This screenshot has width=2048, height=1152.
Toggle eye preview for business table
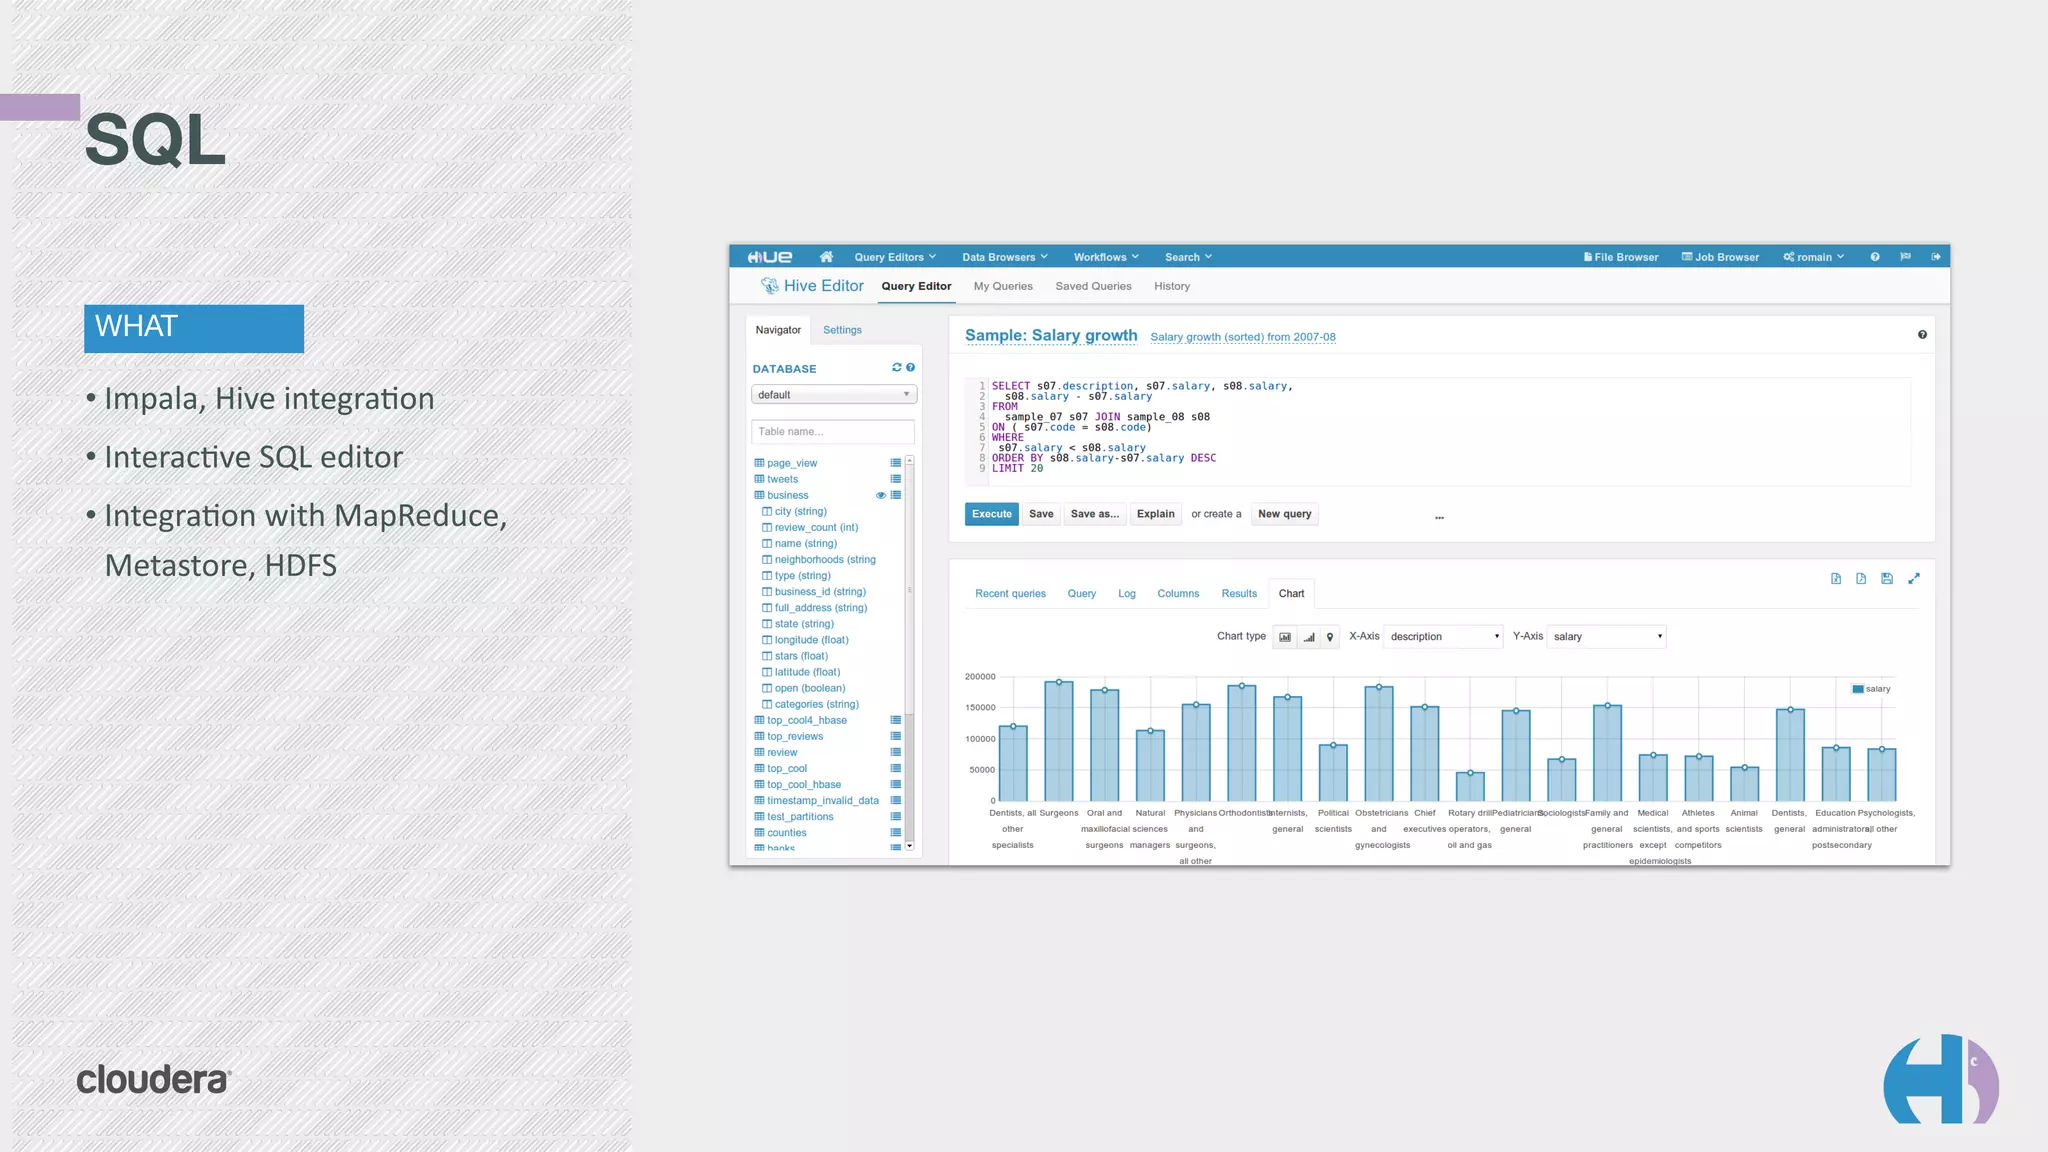881,496
